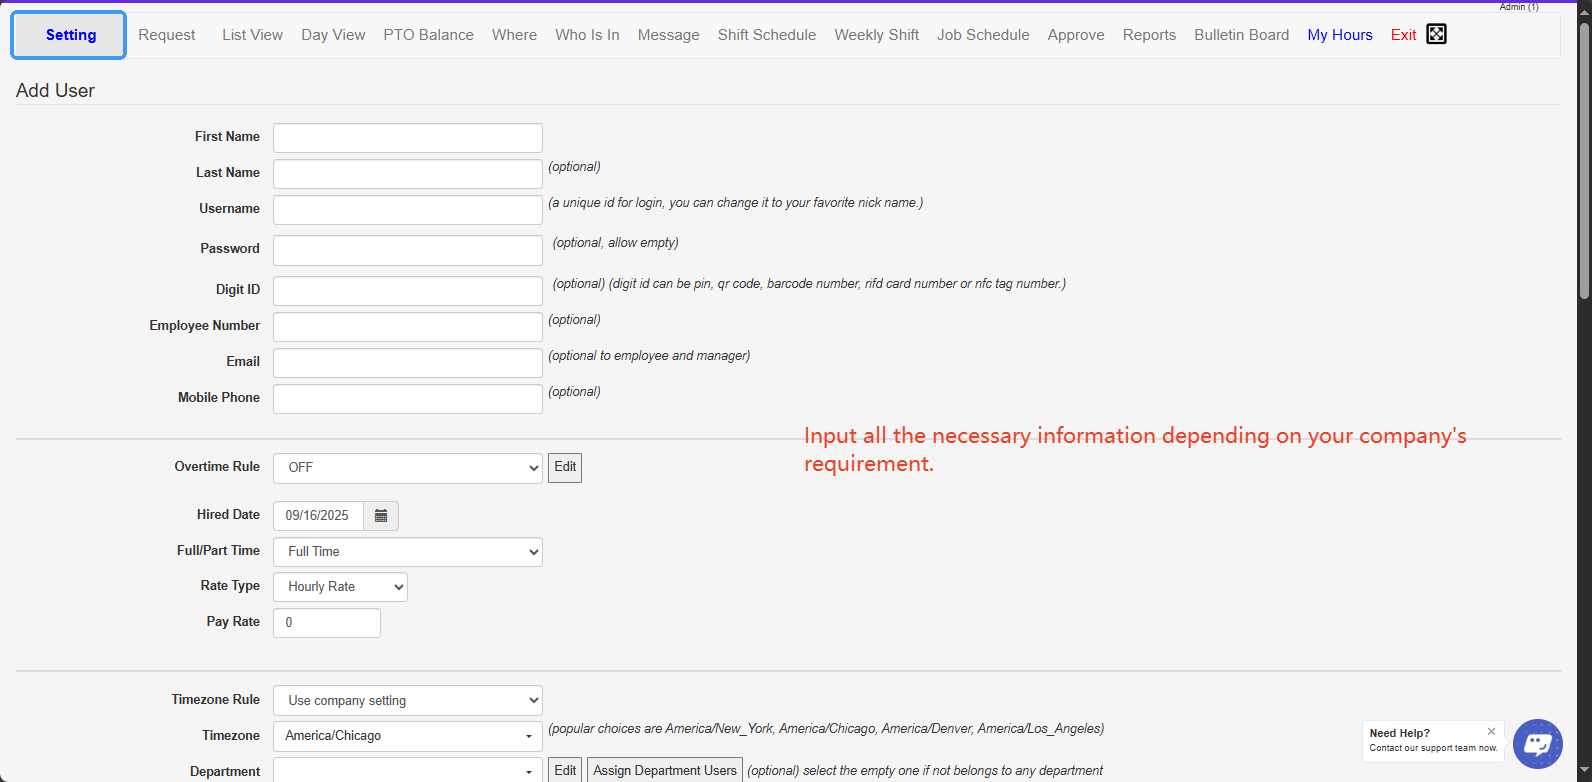Focus the Employee Number input box

click(x=407, y=327)
